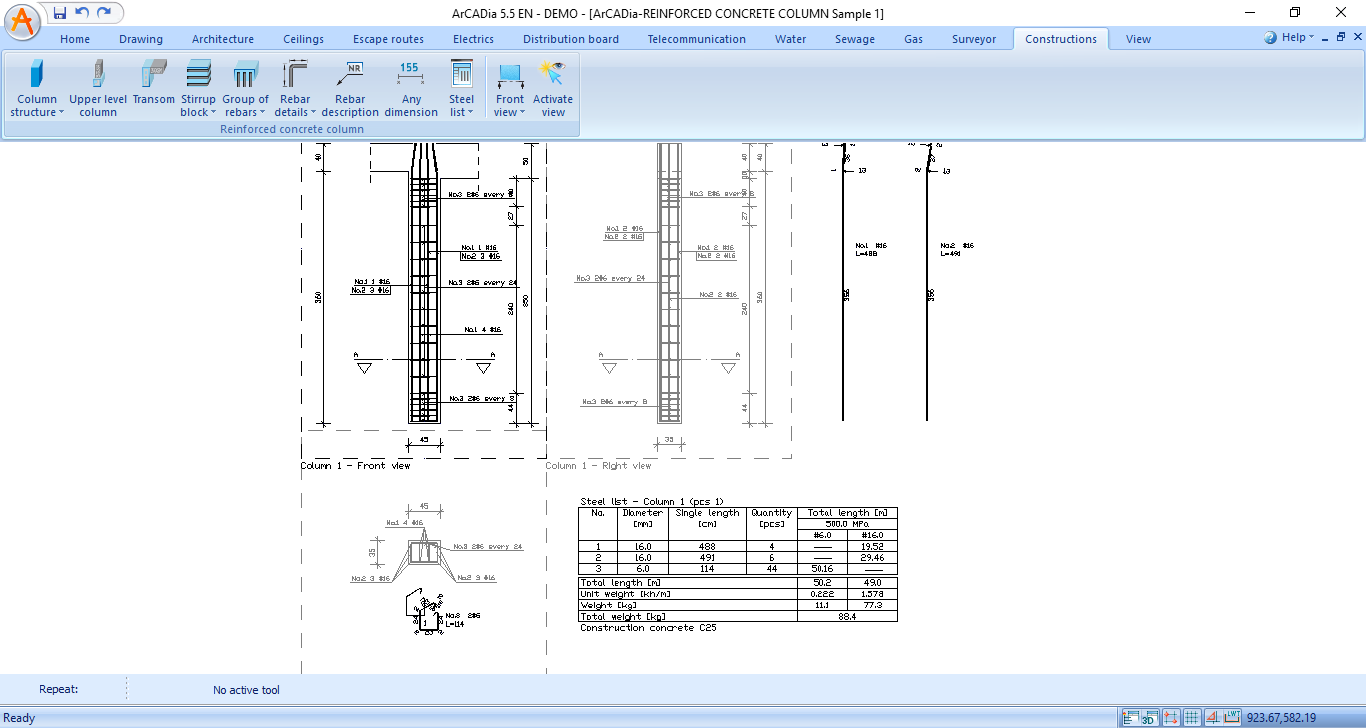Undo the last action
Screen dimensions: 1366x728
coord(82,13)
